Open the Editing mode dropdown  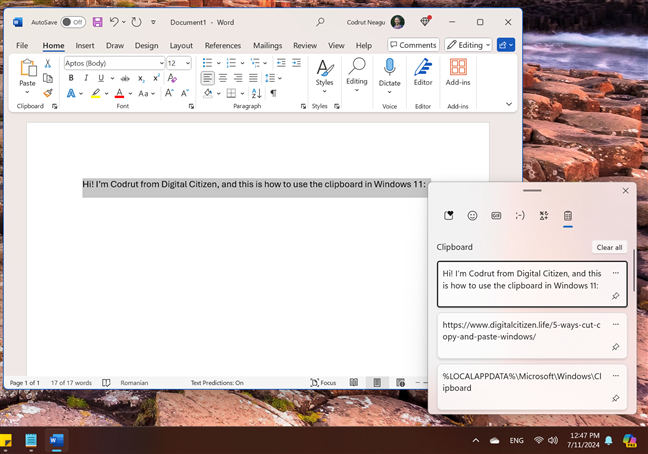(x=468, y=45)
